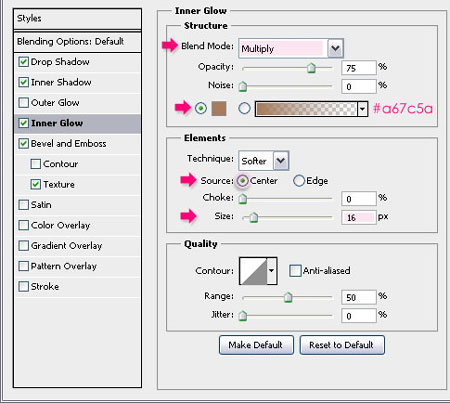Select the Bevel and Emboss row

78,144
